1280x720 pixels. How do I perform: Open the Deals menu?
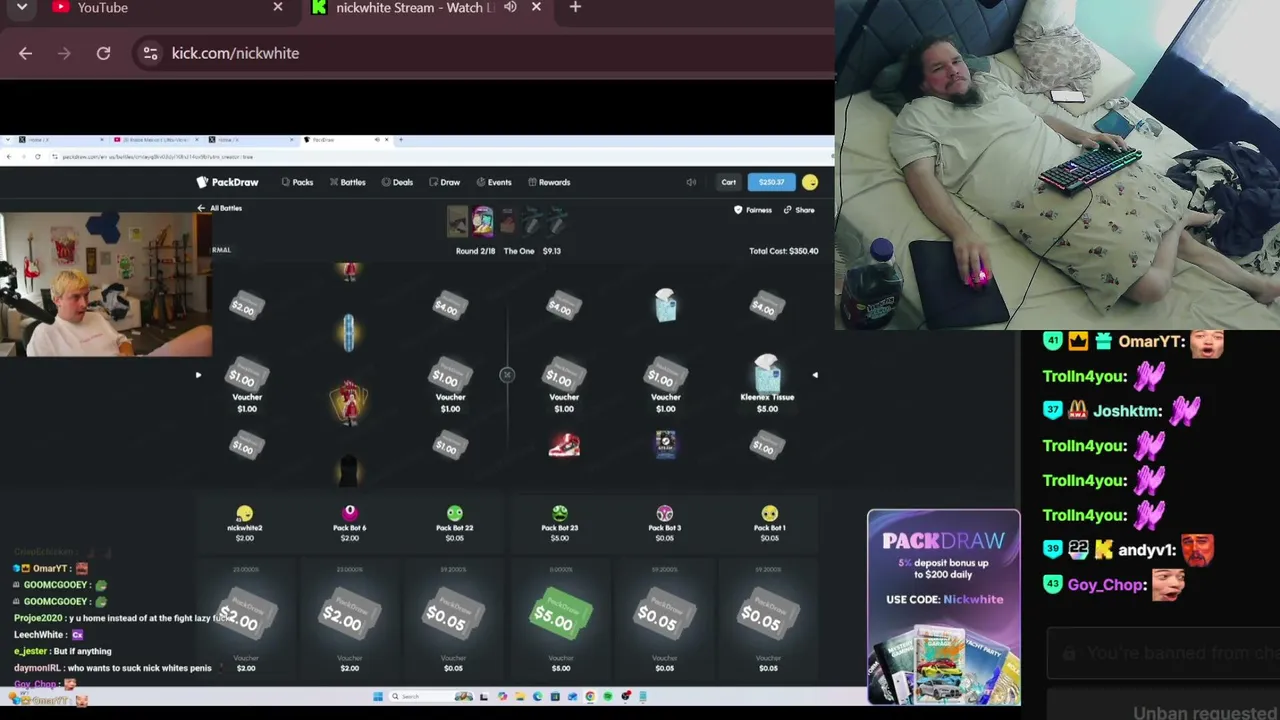coord(397,182)
